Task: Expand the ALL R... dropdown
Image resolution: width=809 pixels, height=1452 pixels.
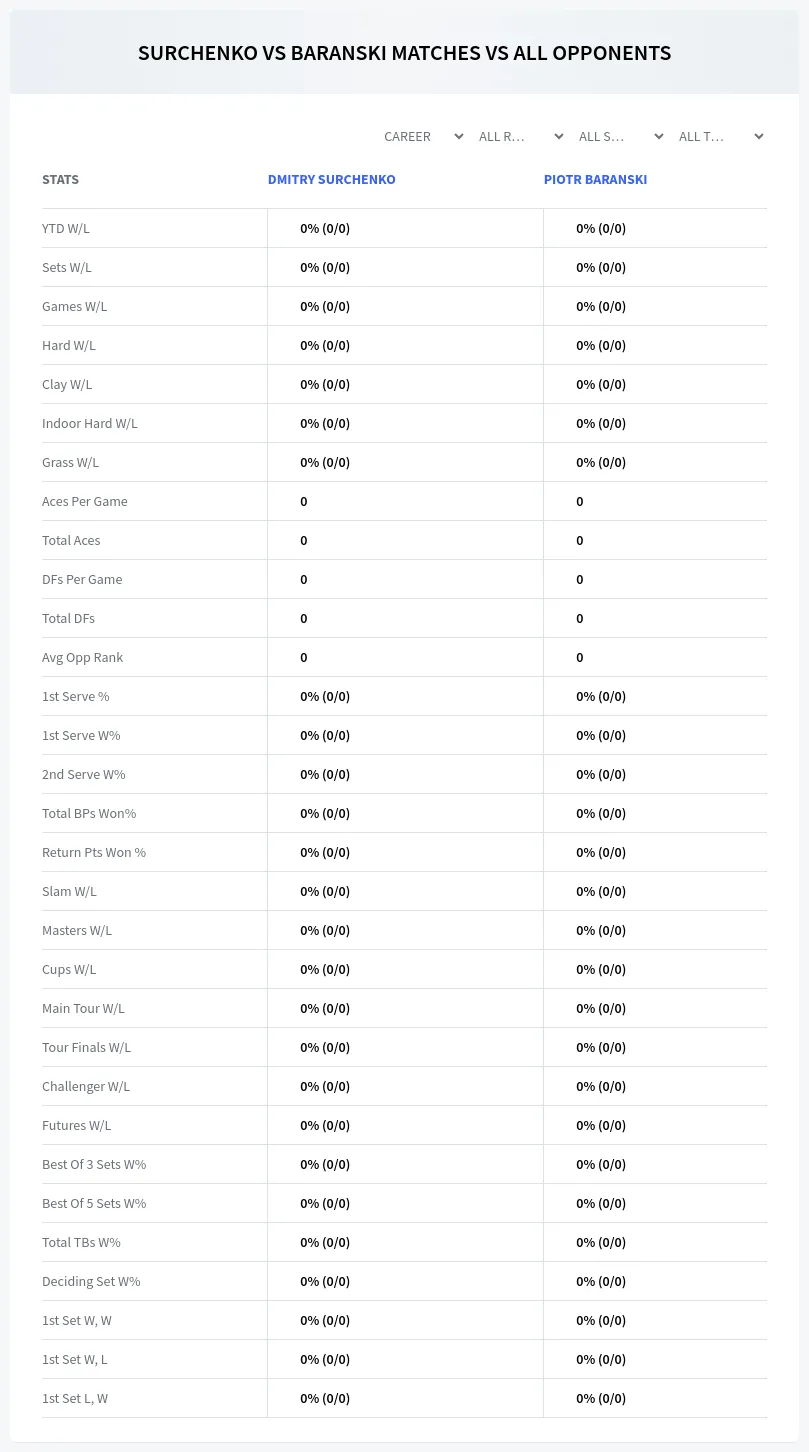Action: coord(523,136)
